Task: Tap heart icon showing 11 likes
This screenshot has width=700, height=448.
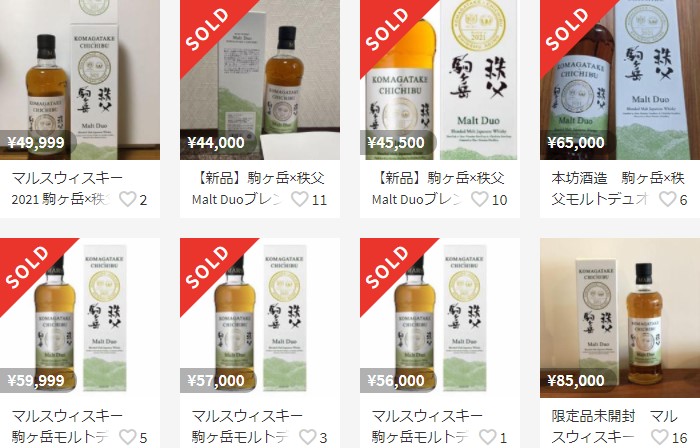Action: [x=300, y=199]
